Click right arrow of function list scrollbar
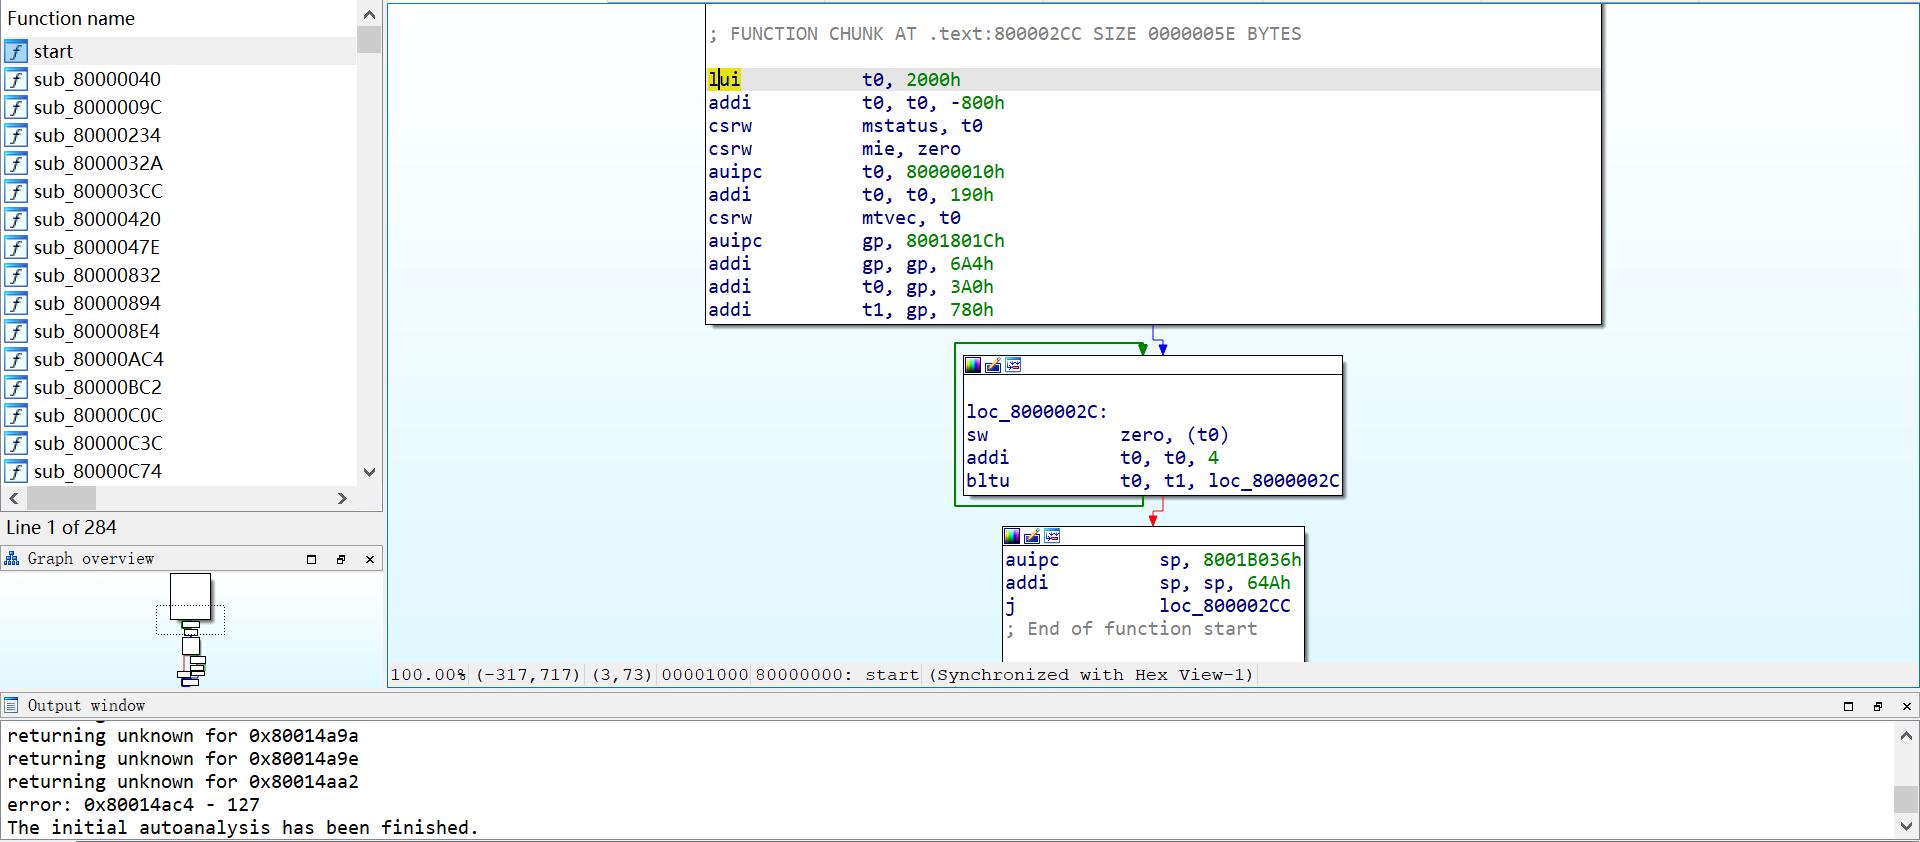 pyautogui.click(x=342, y=498)
